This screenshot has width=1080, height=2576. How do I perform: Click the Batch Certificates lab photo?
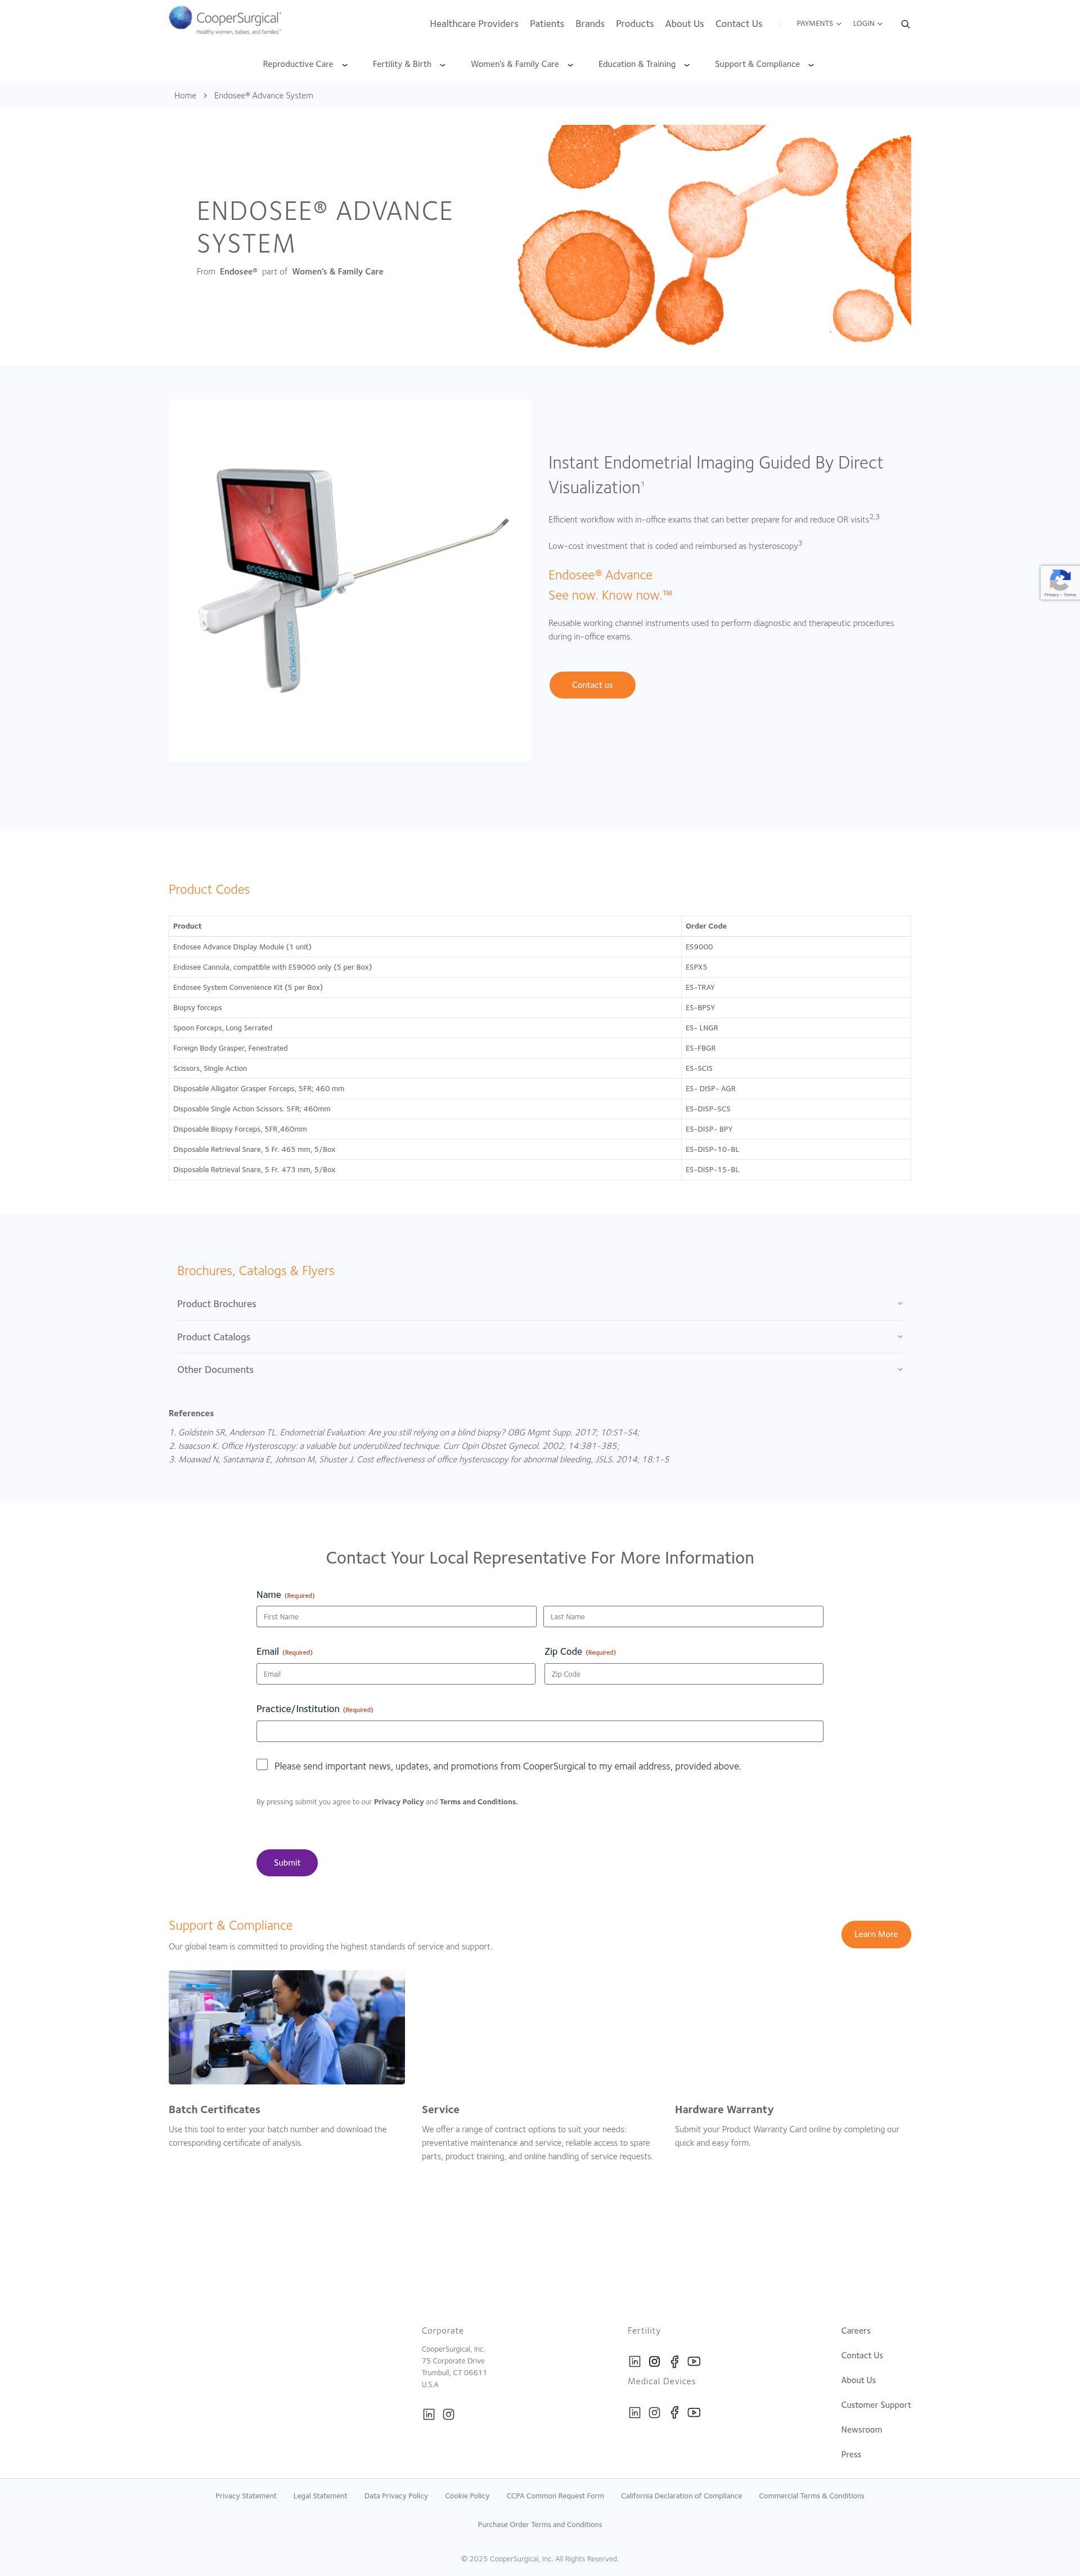coord(287,2027)
